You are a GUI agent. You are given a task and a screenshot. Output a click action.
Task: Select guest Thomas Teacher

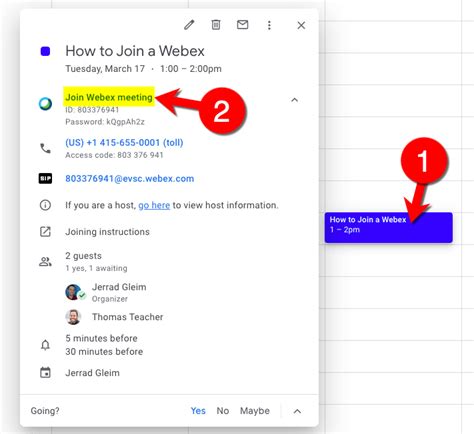coord(127,317)
